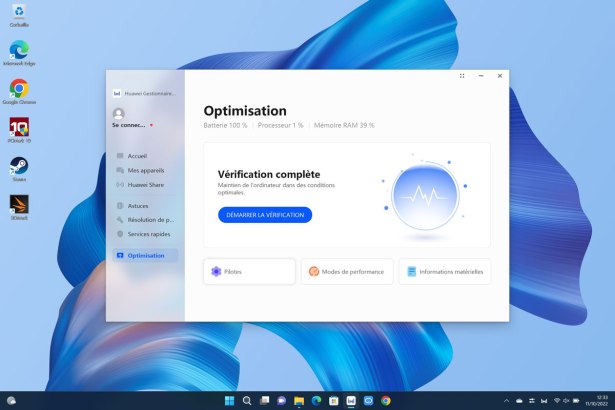This screenshot has height=410, width=615.
Task: Click the Vérification complète heading
Action: [269, 174]
